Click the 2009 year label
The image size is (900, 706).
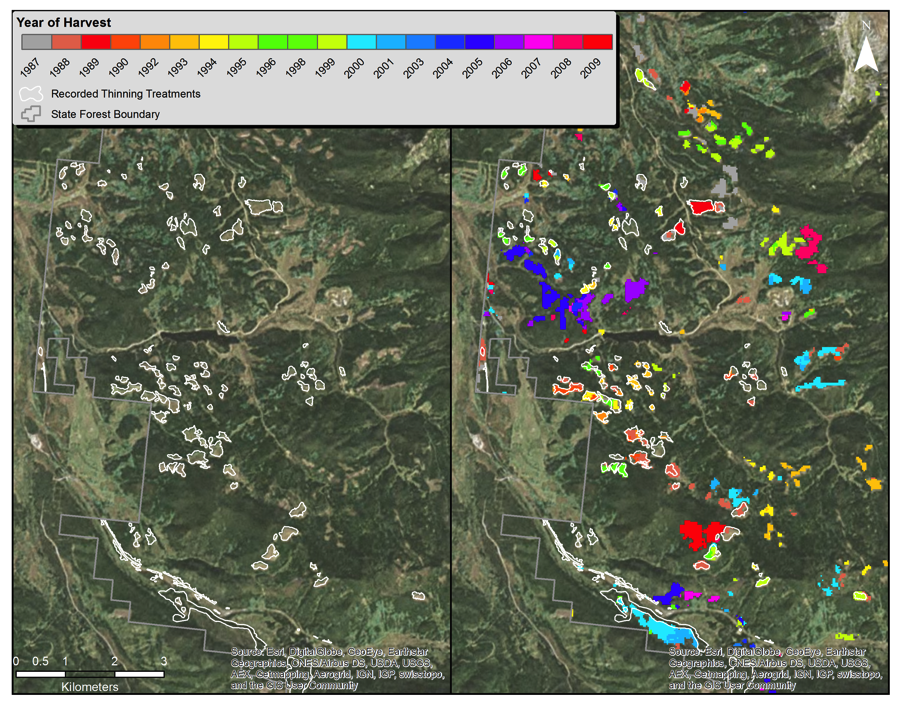591,67
